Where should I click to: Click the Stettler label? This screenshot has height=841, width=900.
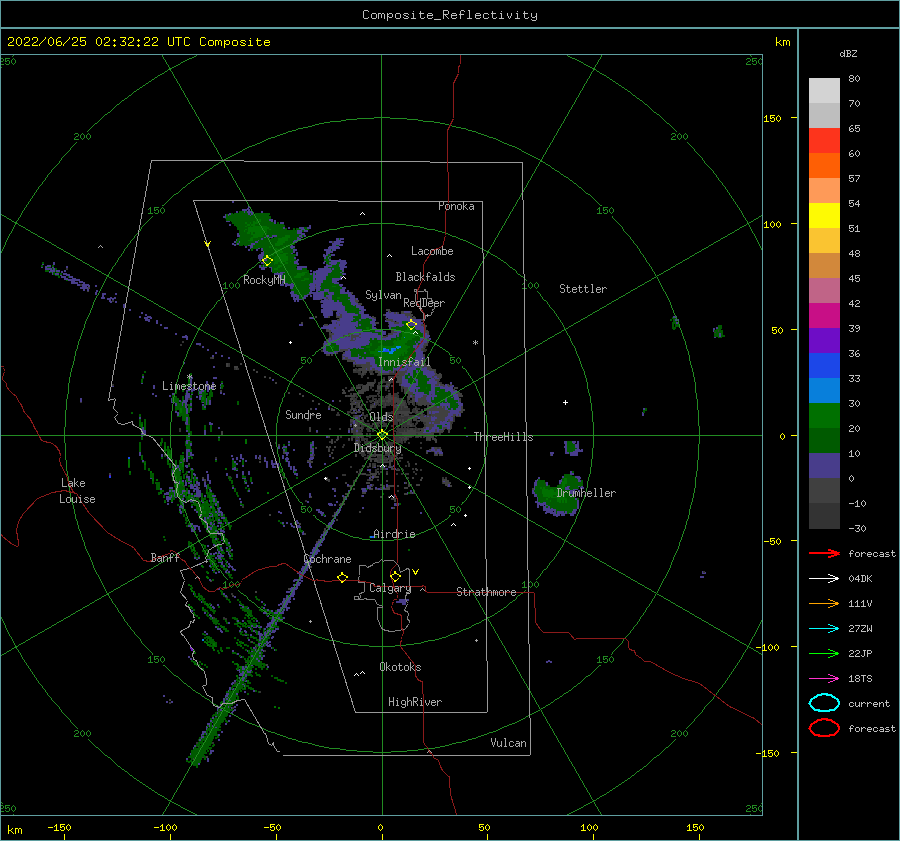tap(583, 289)
